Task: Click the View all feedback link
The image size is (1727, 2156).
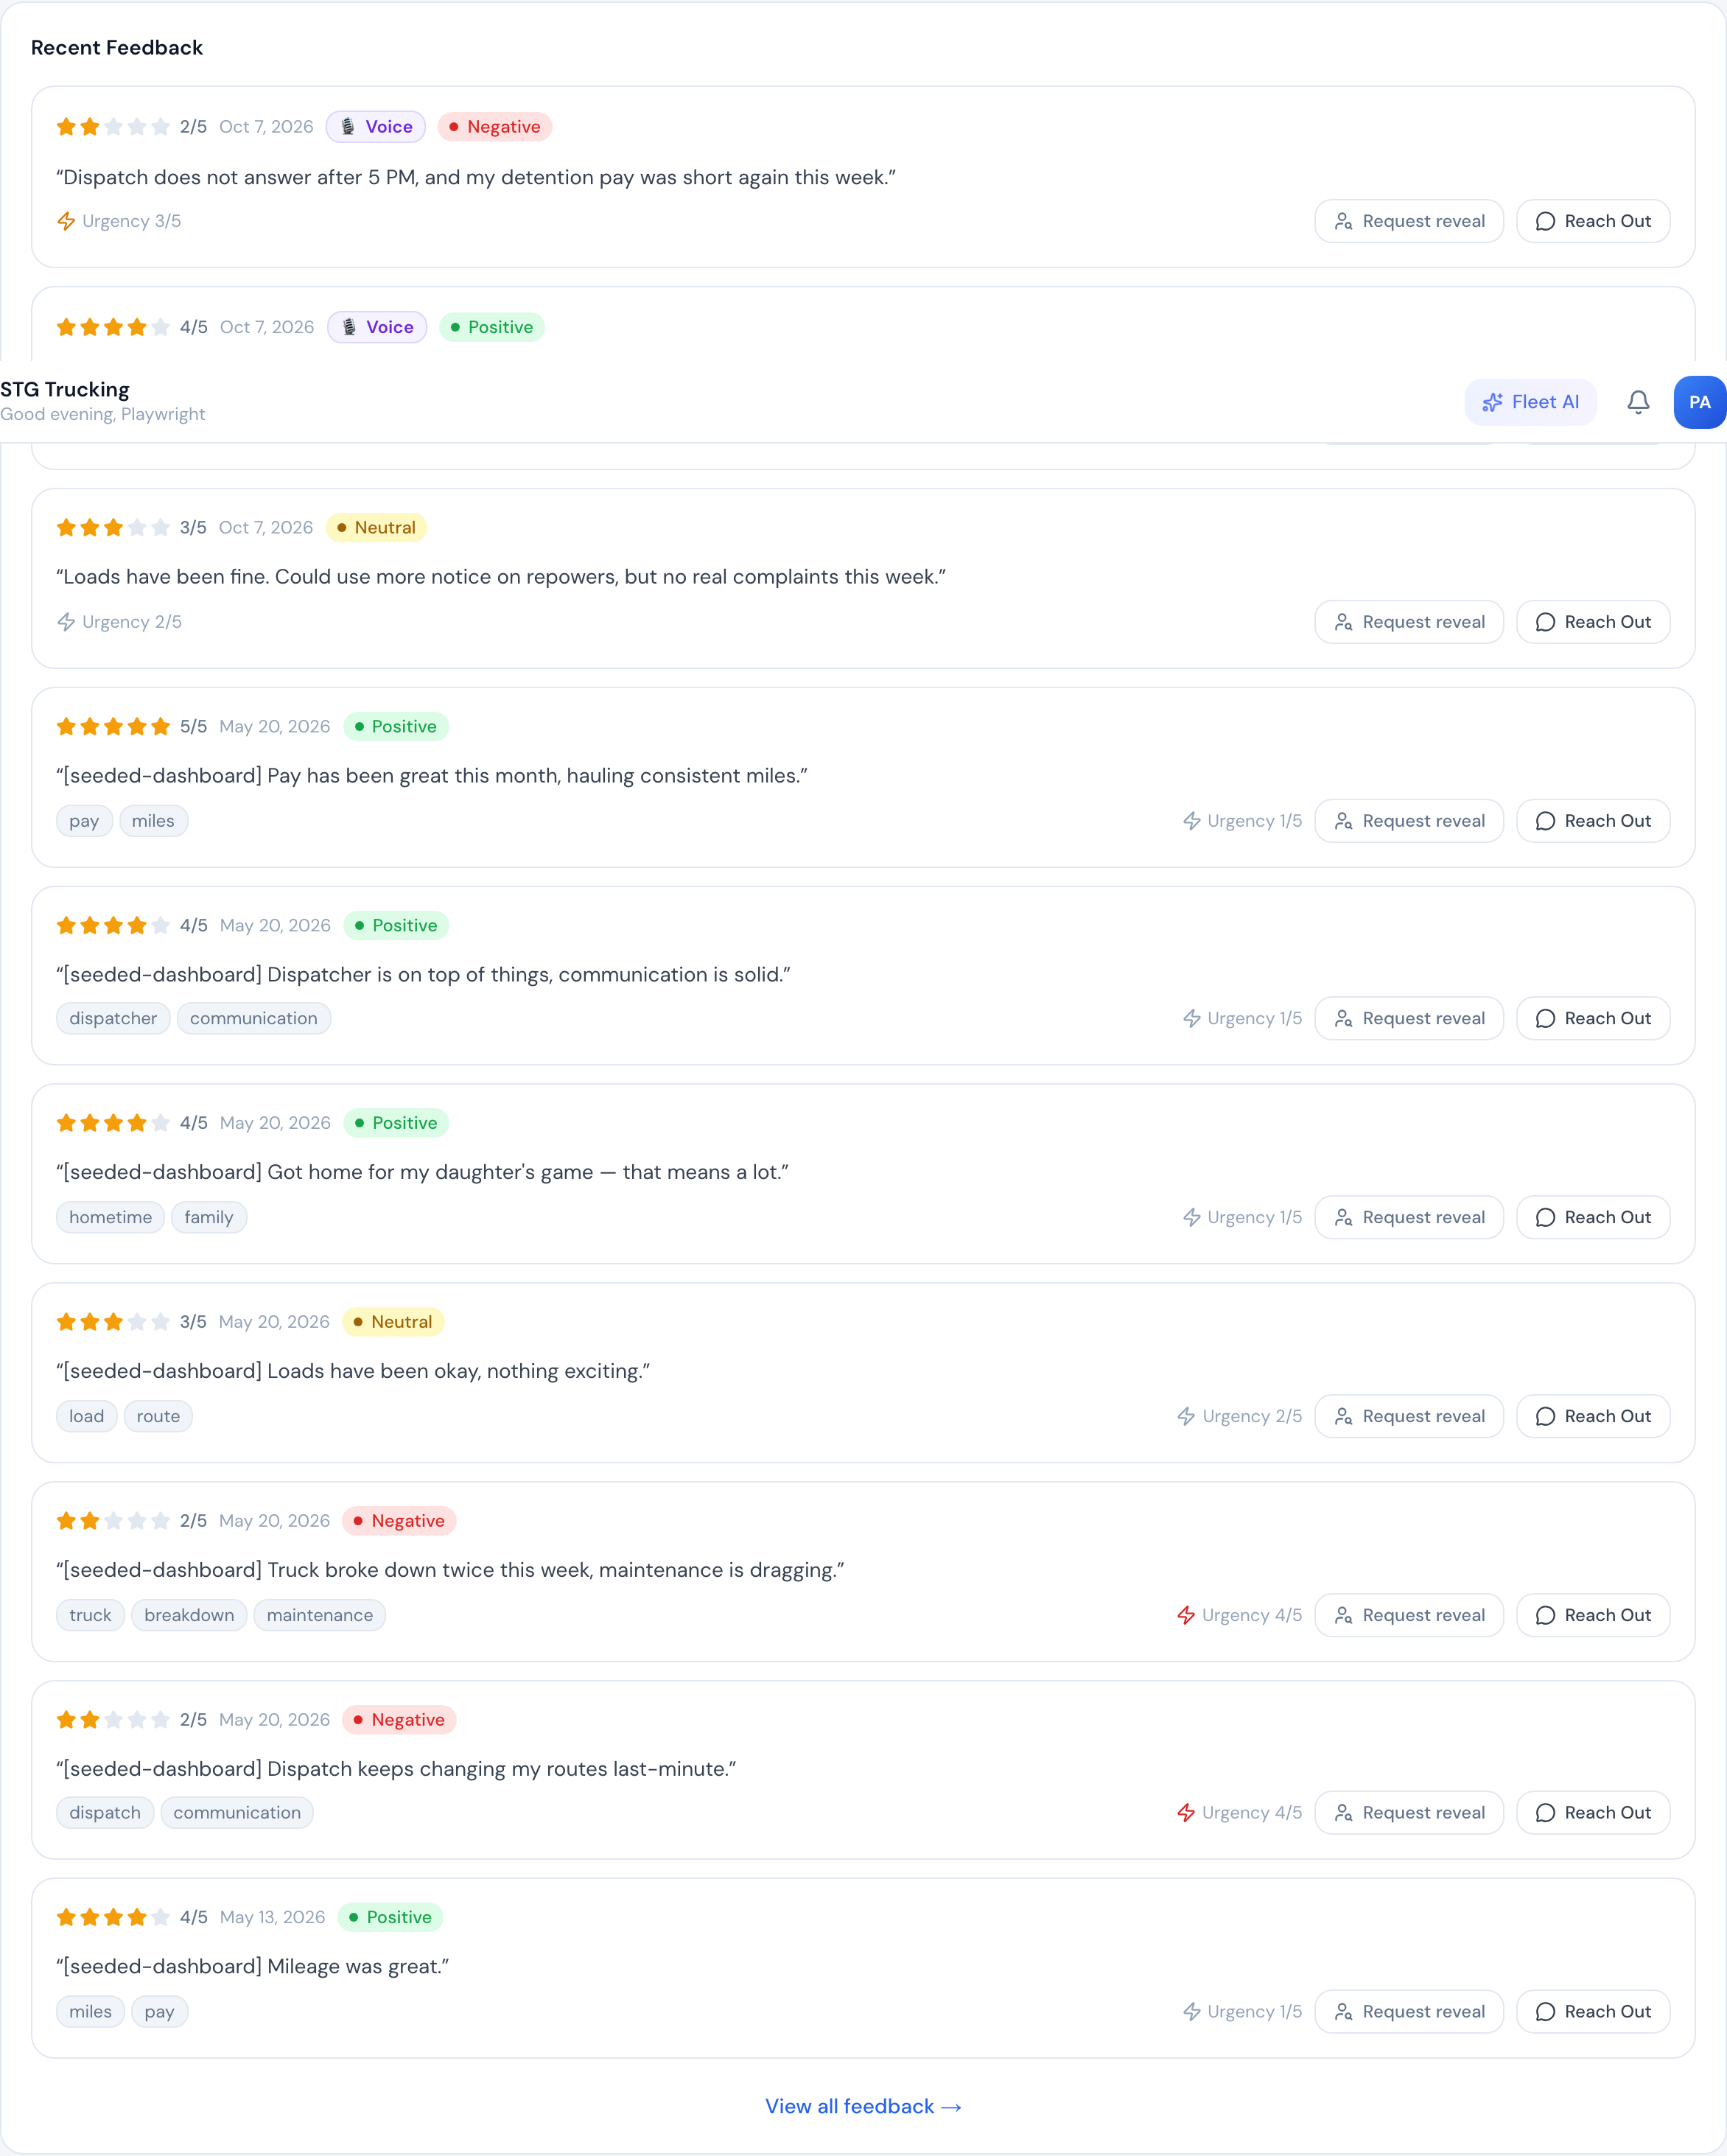Action: click(x=863, y=2106)
